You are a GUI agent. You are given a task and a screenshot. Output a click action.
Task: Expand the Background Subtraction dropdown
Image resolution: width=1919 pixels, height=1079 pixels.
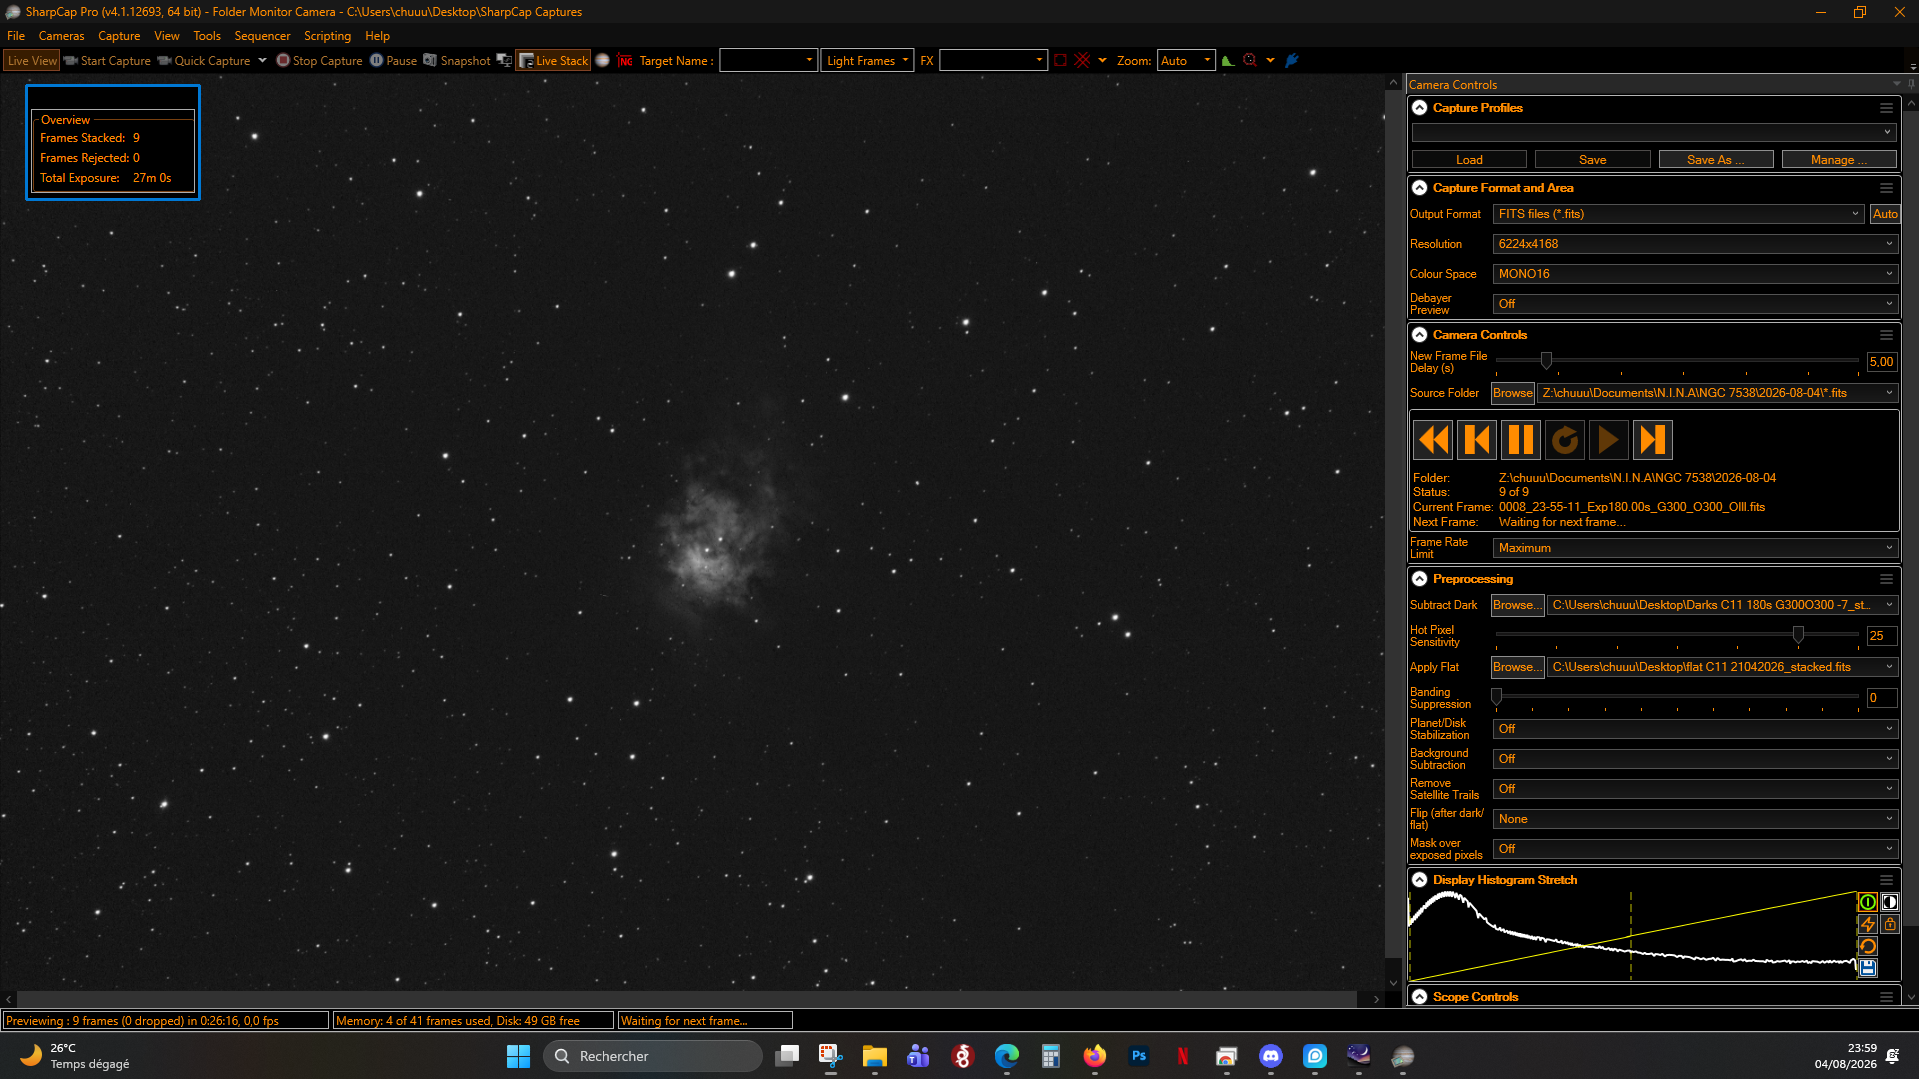[x=1695, y=759]
